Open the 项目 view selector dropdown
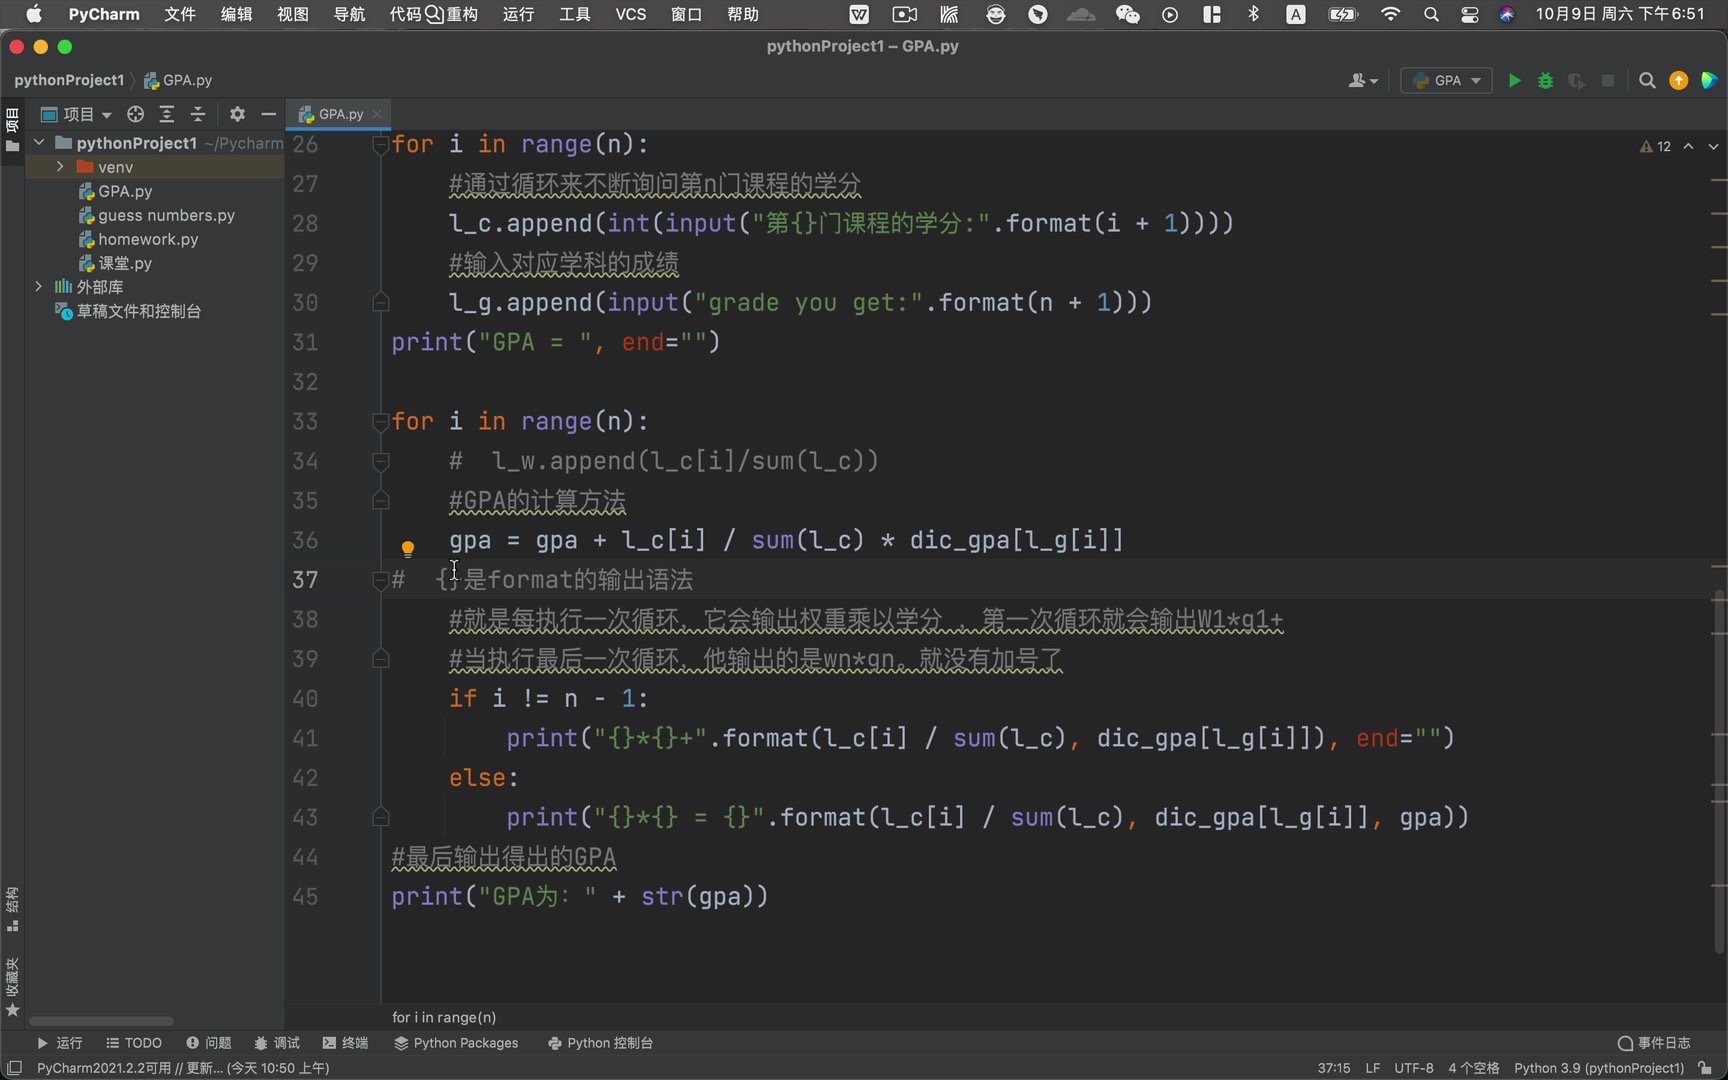 tap(76, 114)
